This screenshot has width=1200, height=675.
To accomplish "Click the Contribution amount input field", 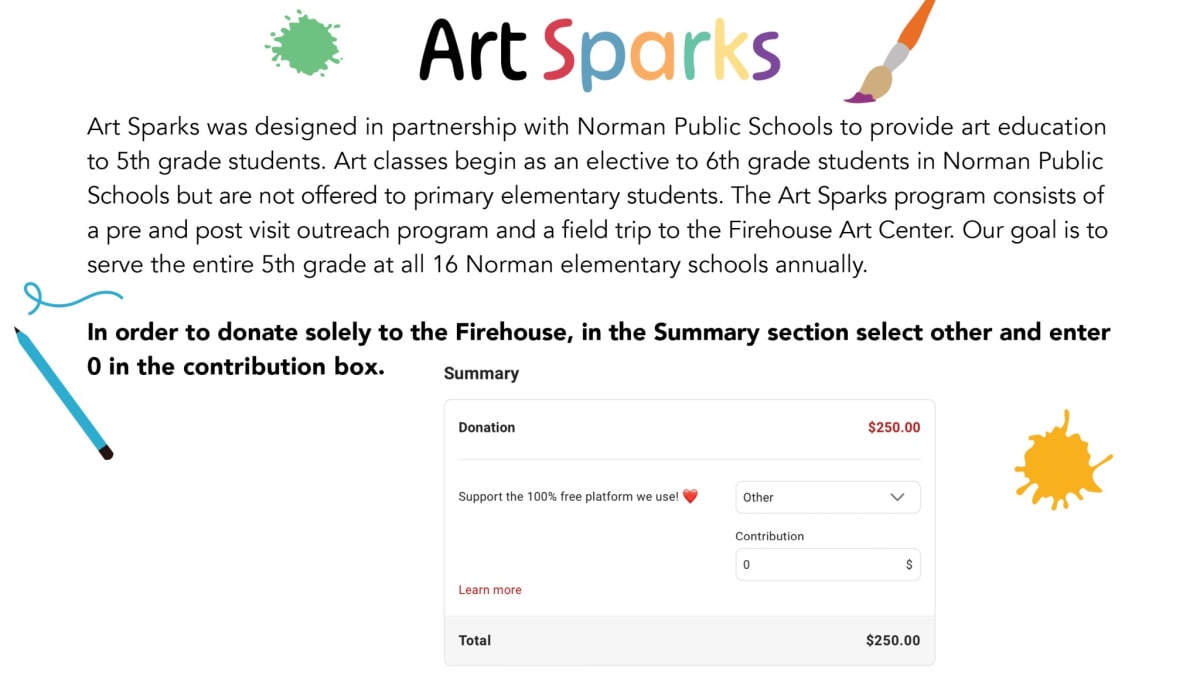I will coord(815,564).
